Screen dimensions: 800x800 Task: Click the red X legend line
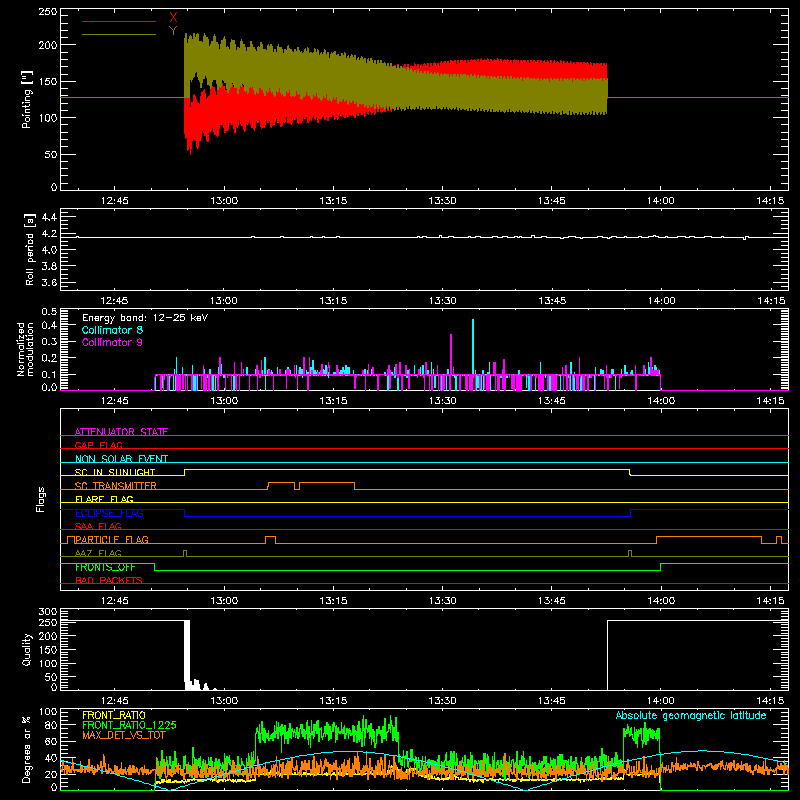point(119,21)
